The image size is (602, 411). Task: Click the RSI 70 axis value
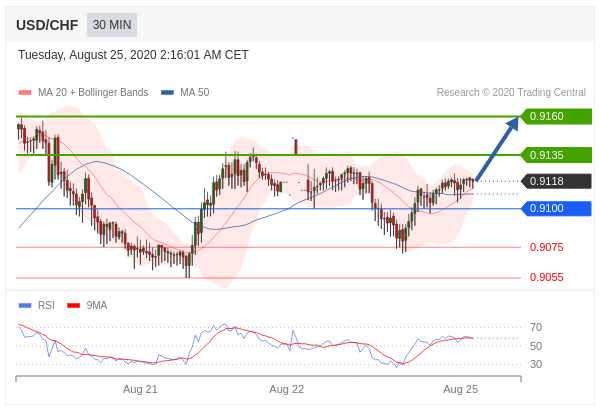(x=536, y=327)
